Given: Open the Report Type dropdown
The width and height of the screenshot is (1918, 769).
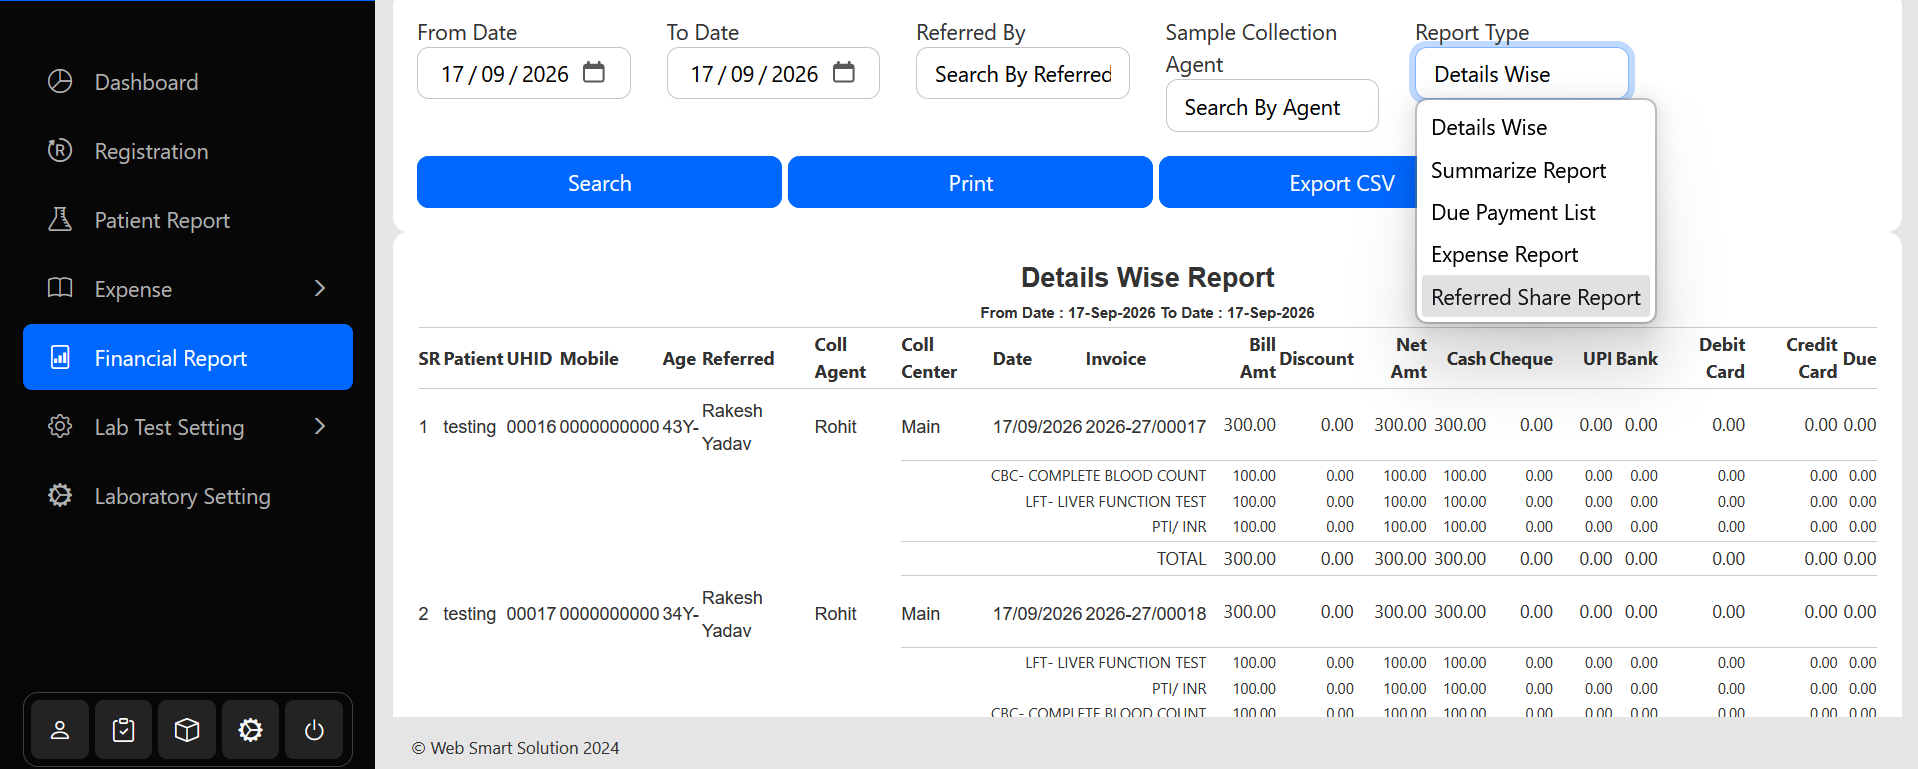Looking at the screenshot, I should point(1522,73).
